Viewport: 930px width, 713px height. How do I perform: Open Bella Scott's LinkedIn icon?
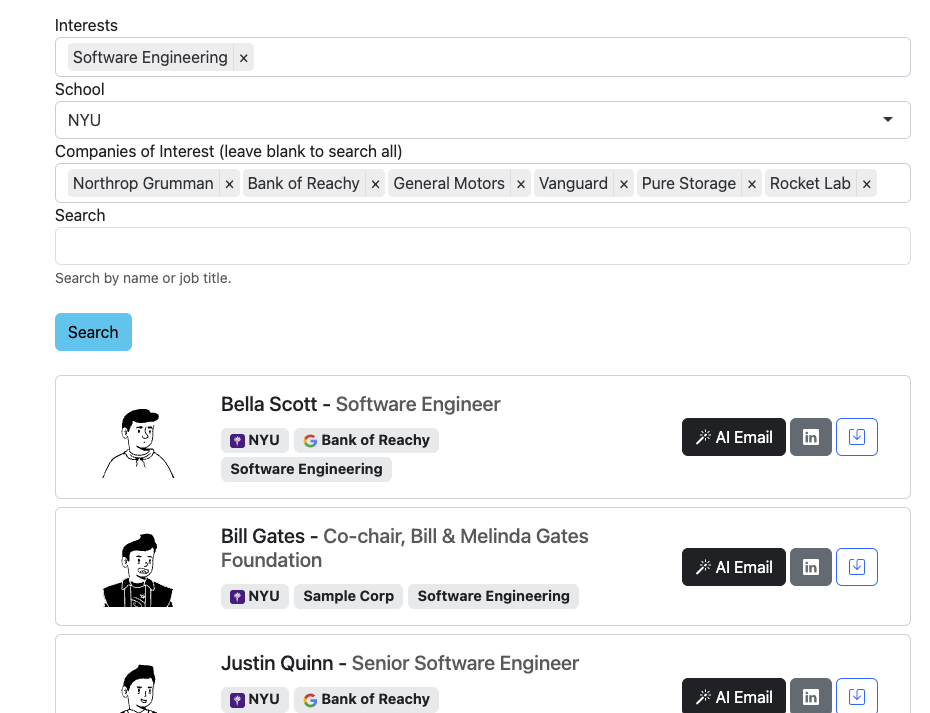click(810, 437)
